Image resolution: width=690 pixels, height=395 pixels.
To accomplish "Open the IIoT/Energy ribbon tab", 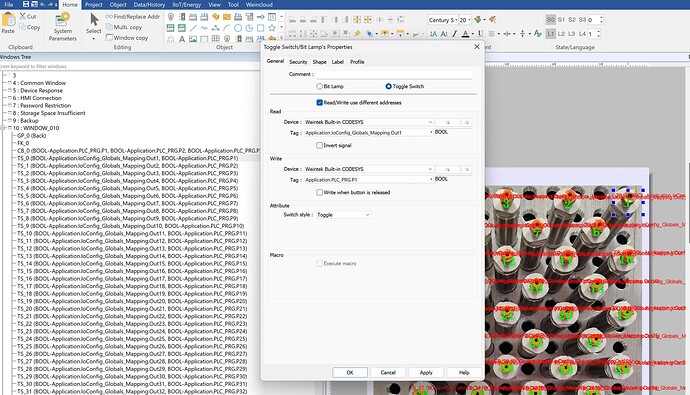I will point(187,4).
